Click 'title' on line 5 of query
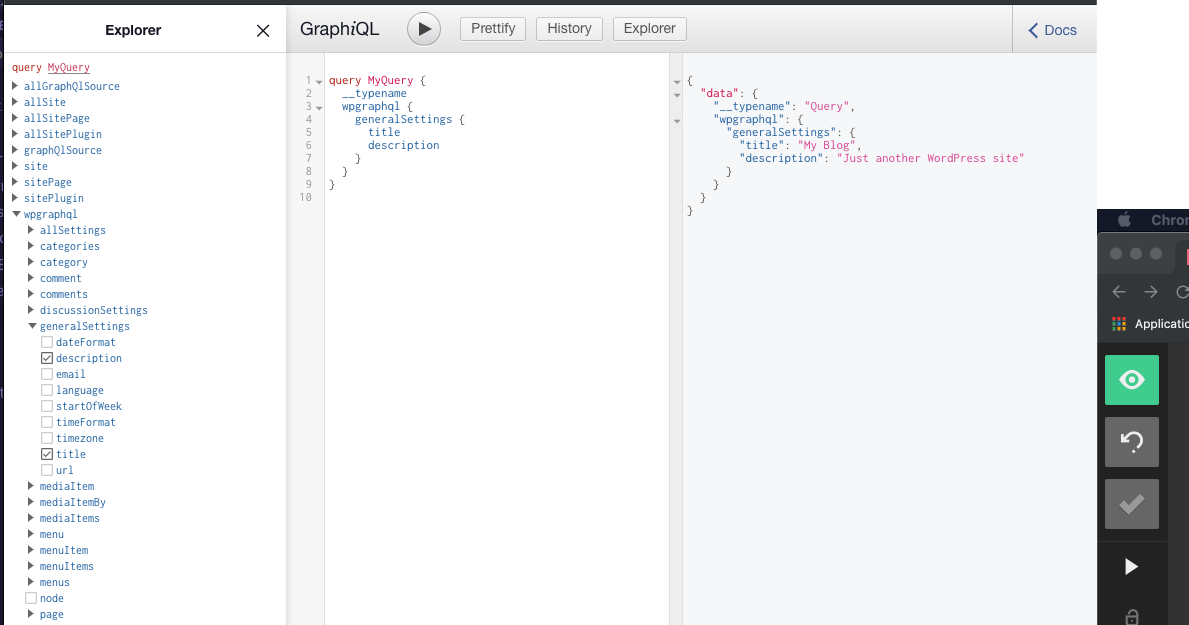The image size is (1189, 625). tap(384, 132)
